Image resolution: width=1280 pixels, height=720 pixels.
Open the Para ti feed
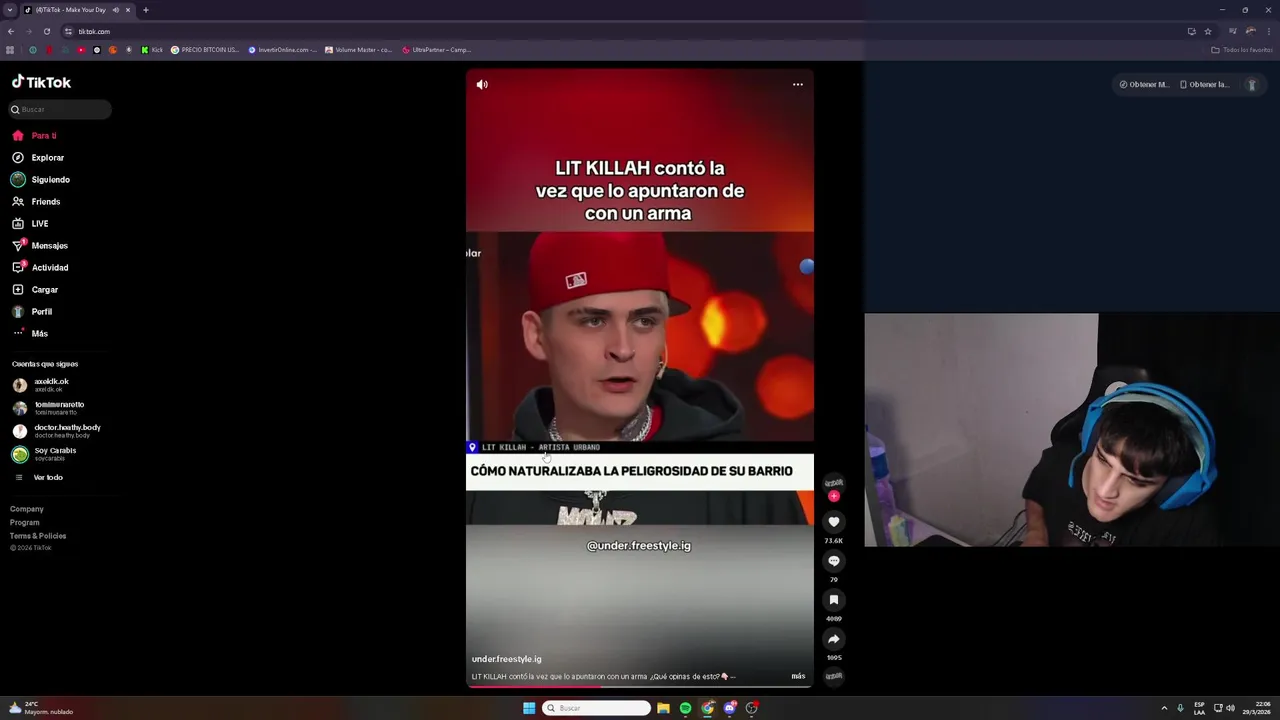pyautogui.click(x=34, y=135)
